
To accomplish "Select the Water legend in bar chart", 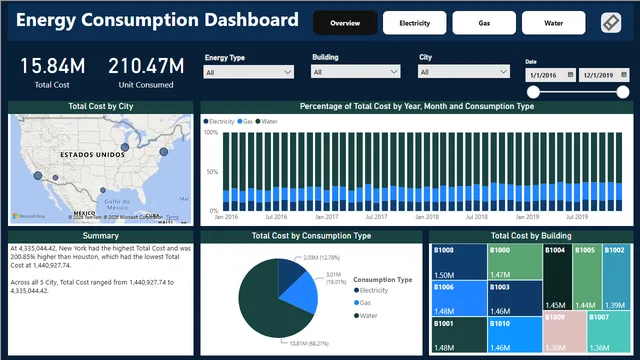I will tap(266, 122).
